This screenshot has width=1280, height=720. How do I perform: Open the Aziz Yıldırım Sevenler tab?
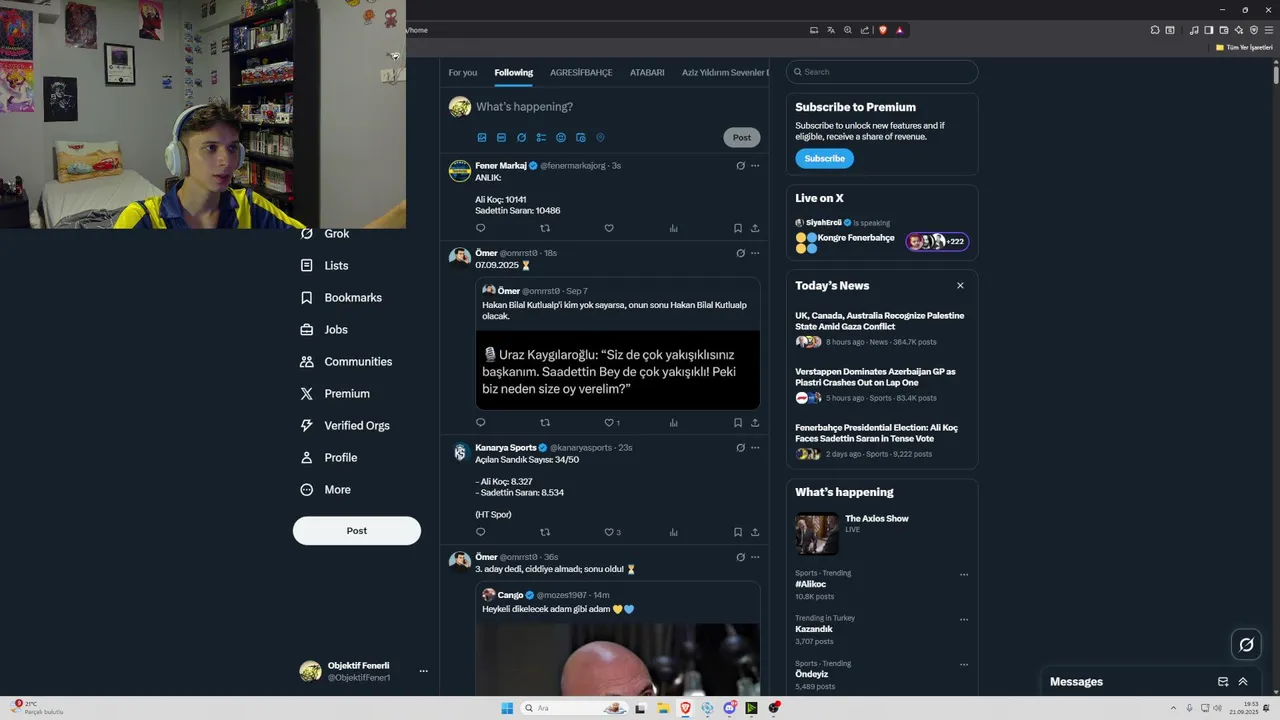pos(725,73)
